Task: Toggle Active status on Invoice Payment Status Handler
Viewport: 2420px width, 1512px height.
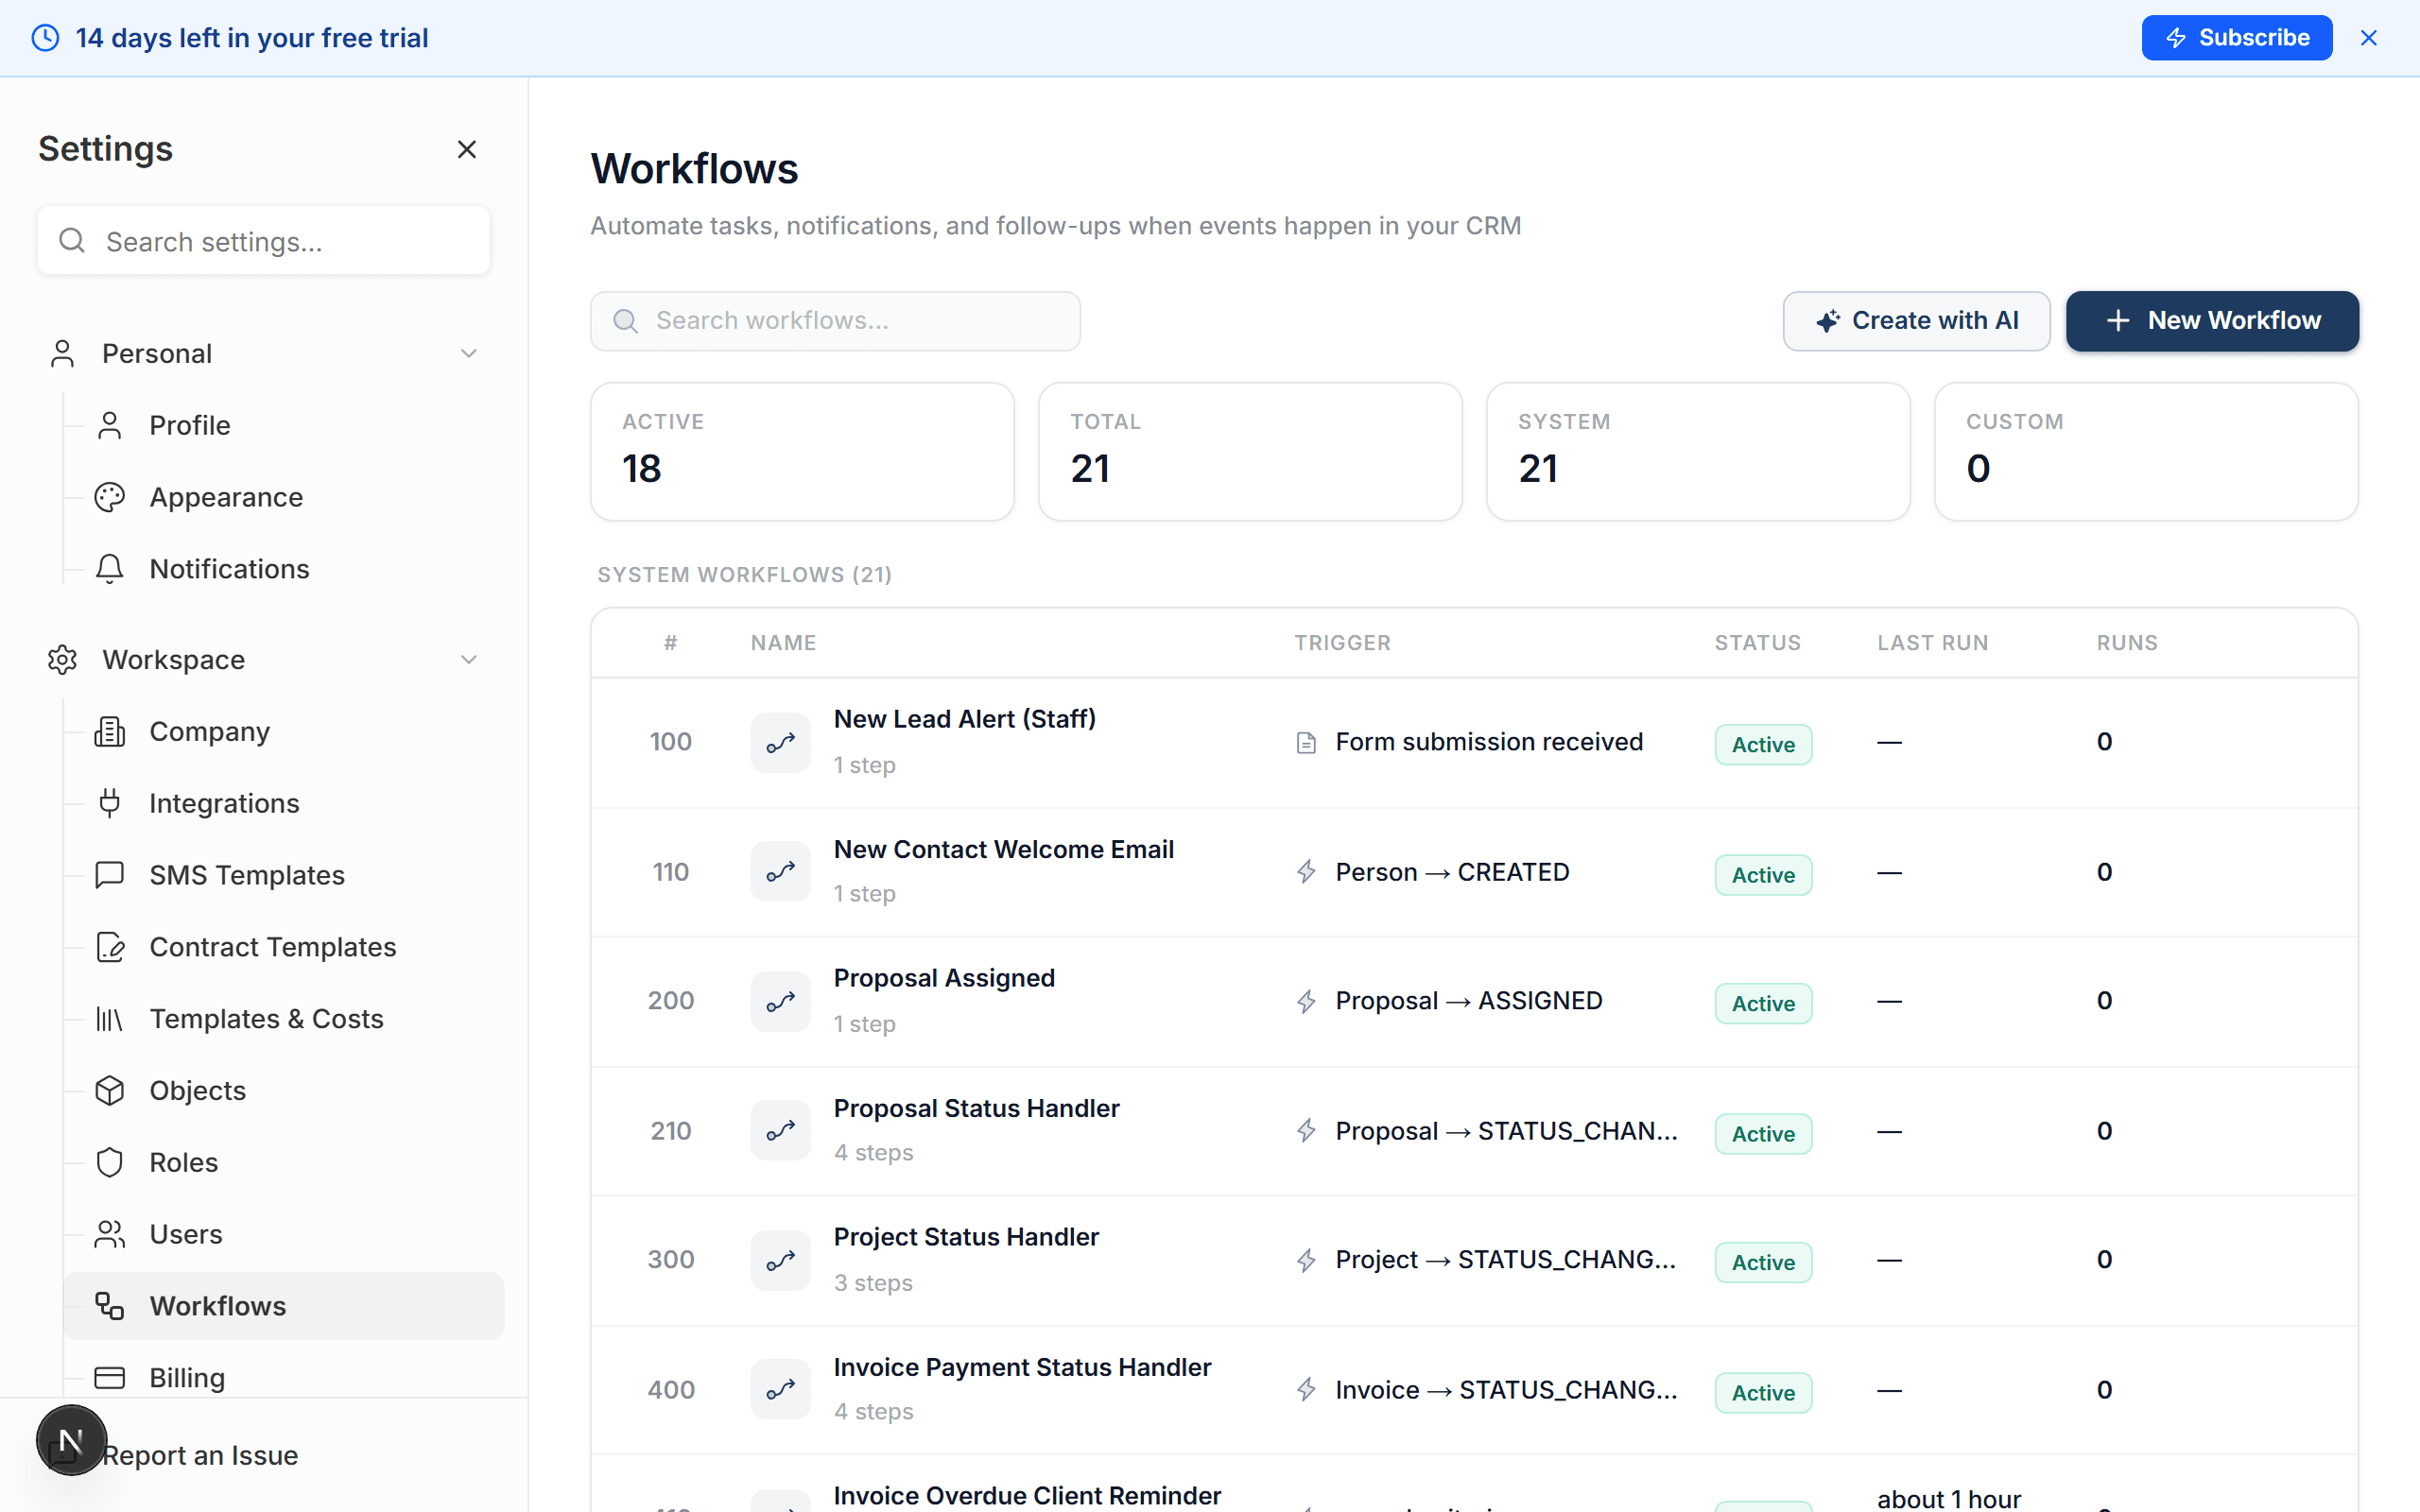Action: (1762, 1392)
